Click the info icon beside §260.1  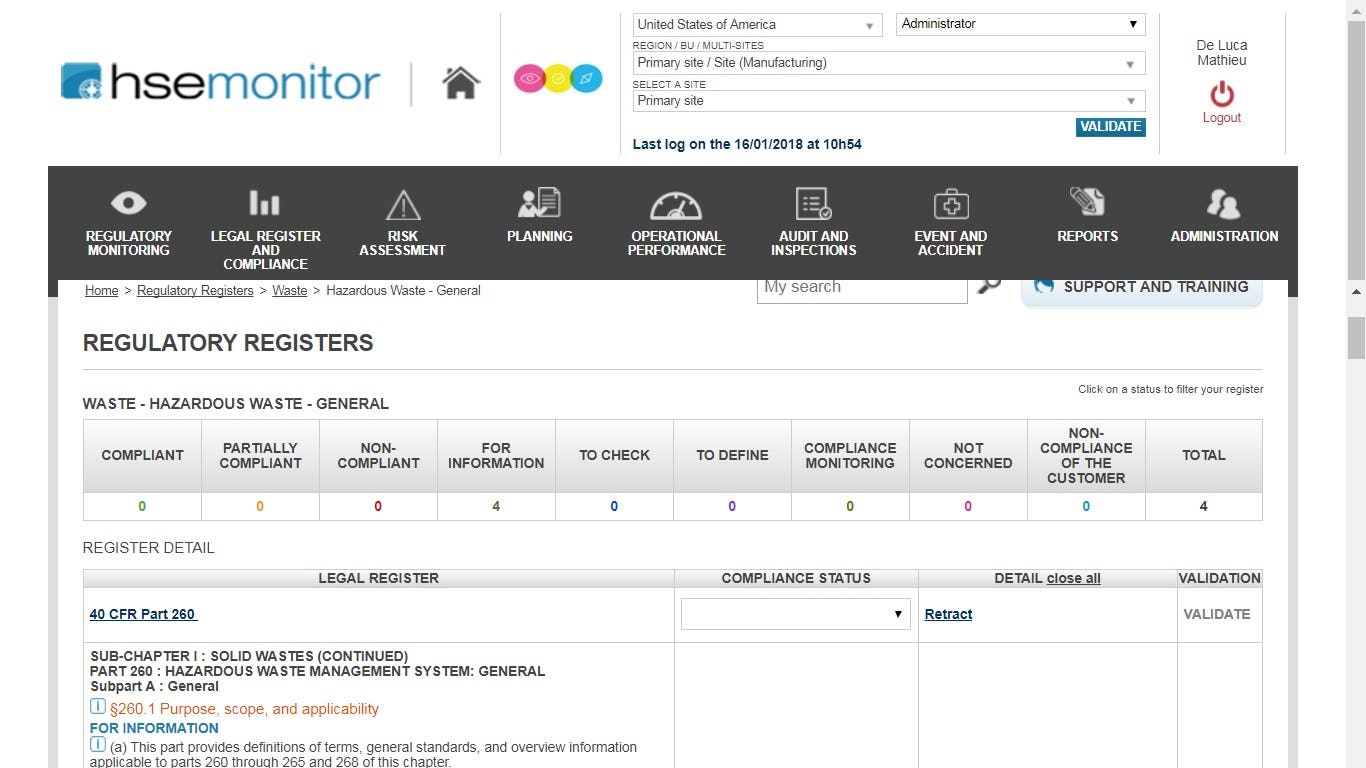tap(97, 707)
